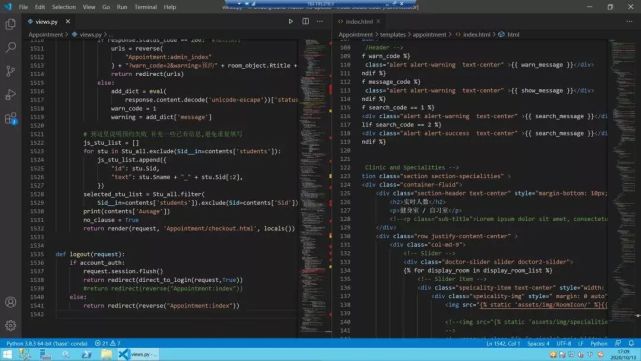Click the feedback icon in status bar
641x361 pixels.
point(618,343)
